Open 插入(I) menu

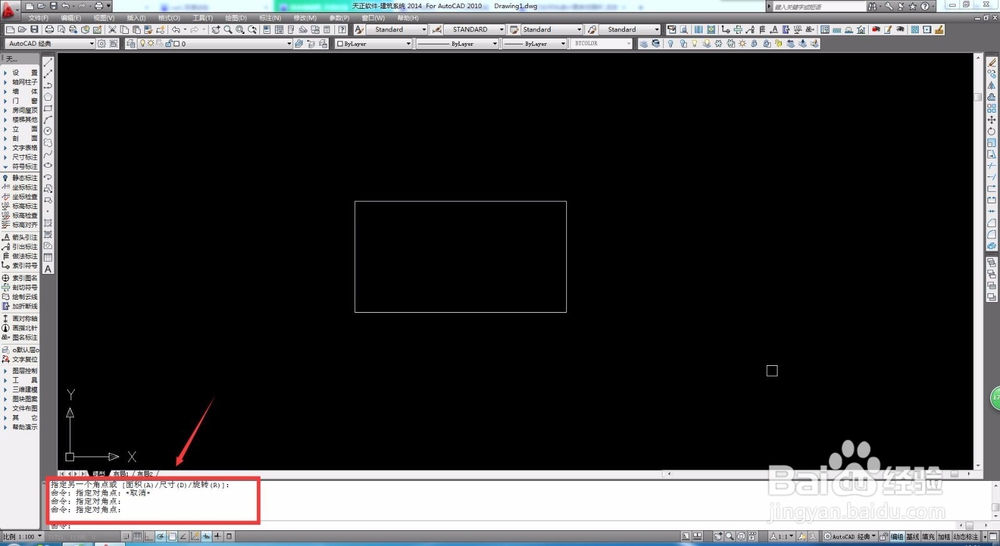(x=136, y=18)
